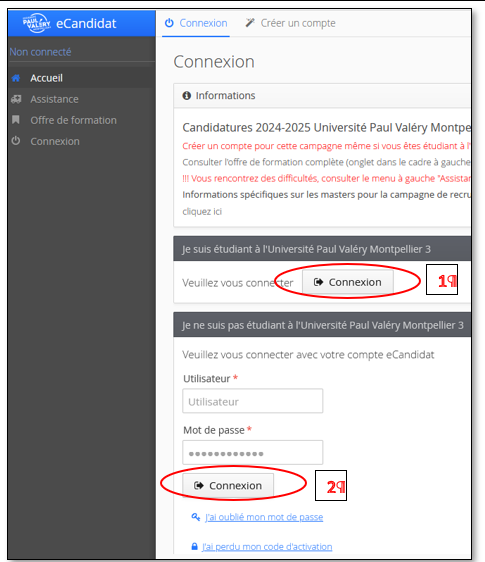Click Connexion button for Paul Valéry students
The height and width of the screenshot is (562, 485).
[348, 282]
